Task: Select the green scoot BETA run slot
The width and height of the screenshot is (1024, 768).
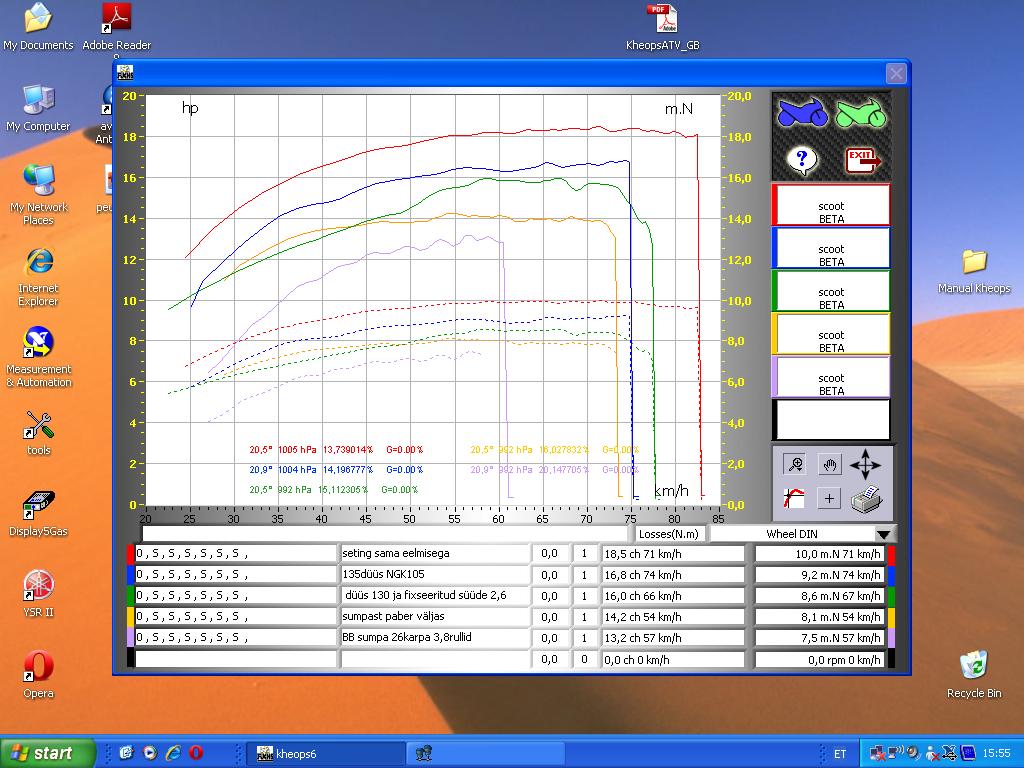Action: pos(831,291)
